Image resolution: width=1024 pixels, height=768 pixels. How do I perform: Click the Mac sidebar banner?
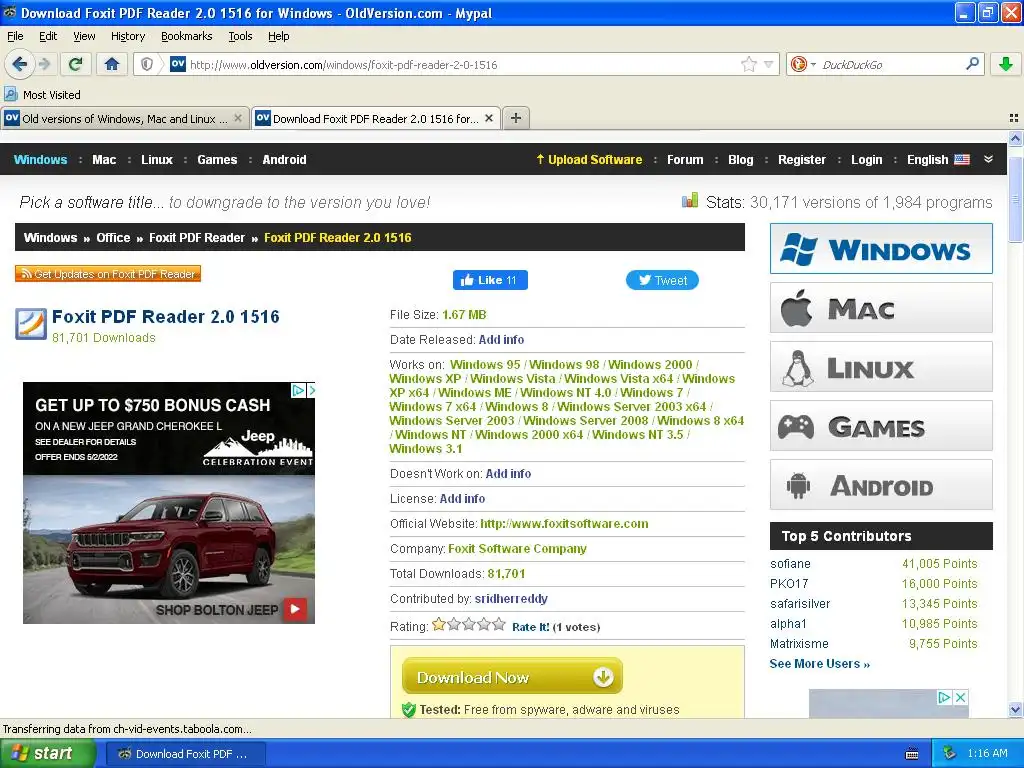coord(881,308)
